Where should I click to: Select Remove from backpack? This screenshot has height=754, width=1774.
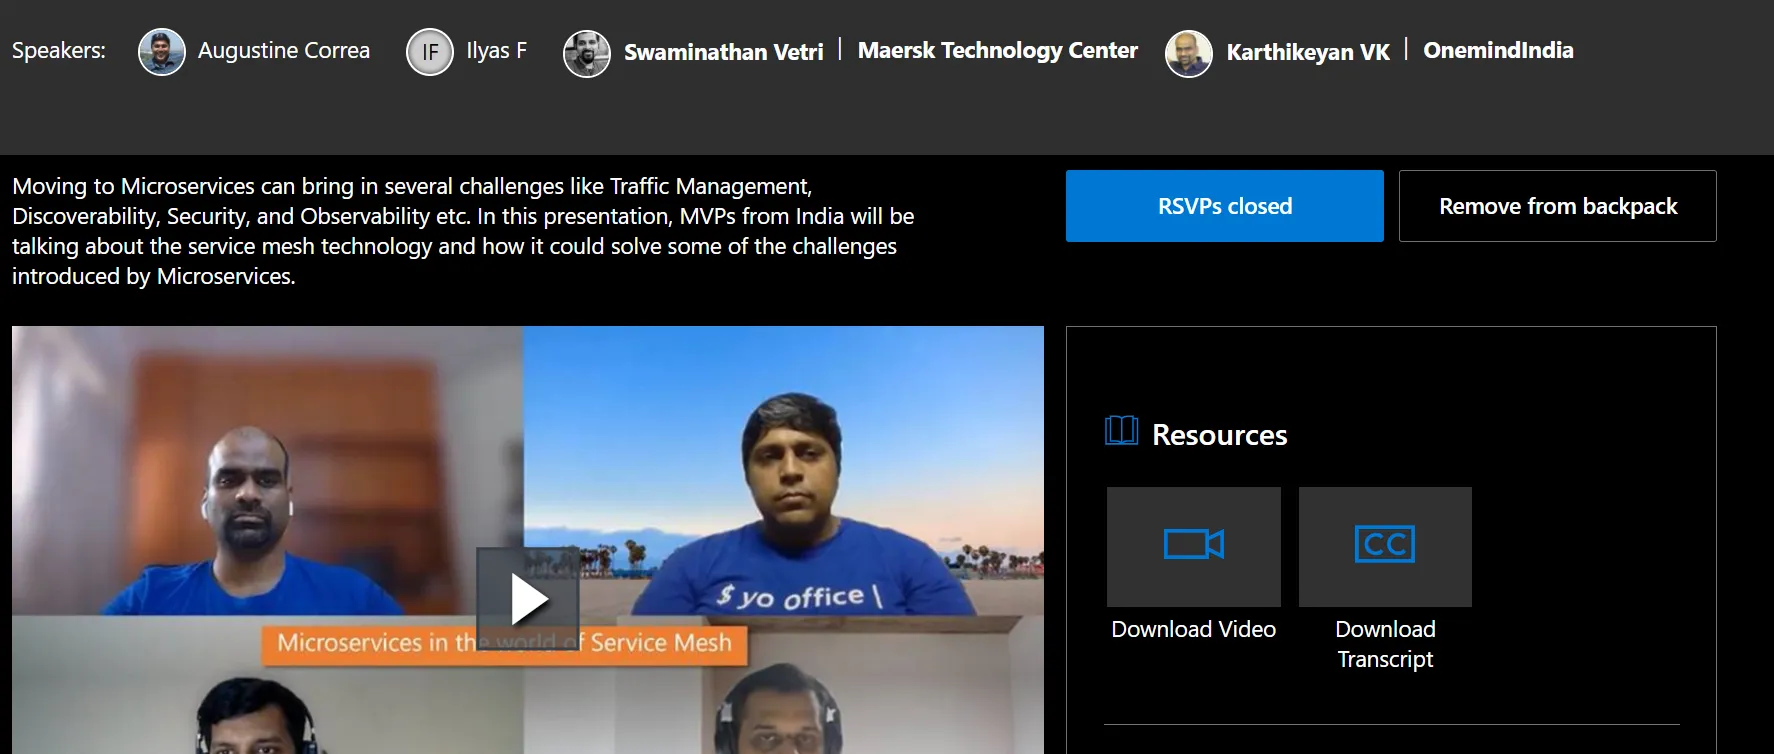[1557, 206]
